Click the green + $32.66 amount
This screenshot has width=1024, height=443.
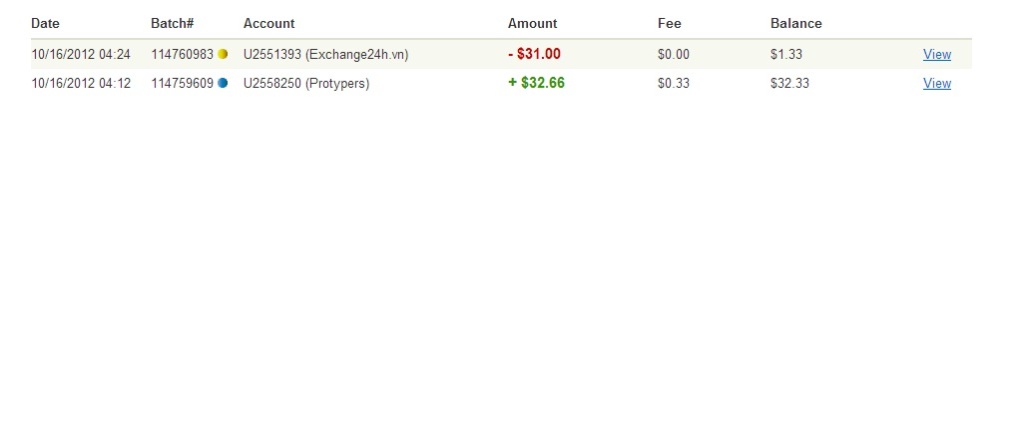click(536, 83)
